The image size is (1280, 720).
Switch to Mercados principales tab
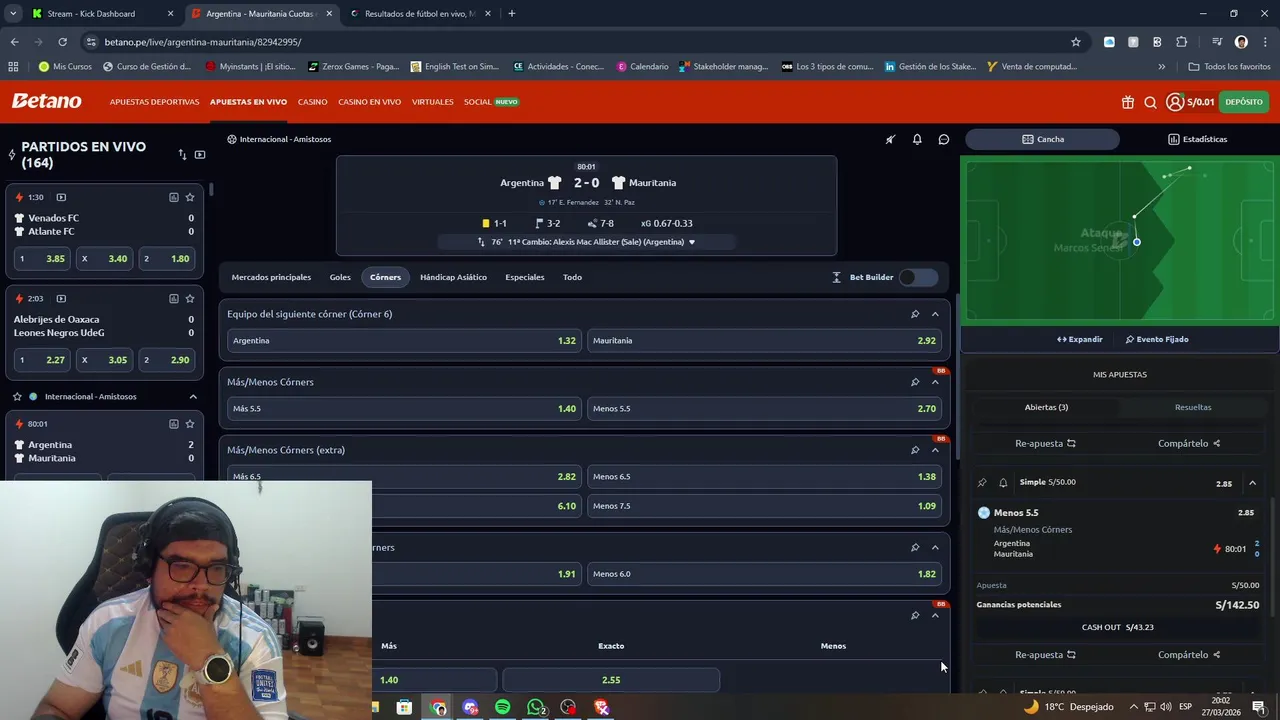[271, 277]
